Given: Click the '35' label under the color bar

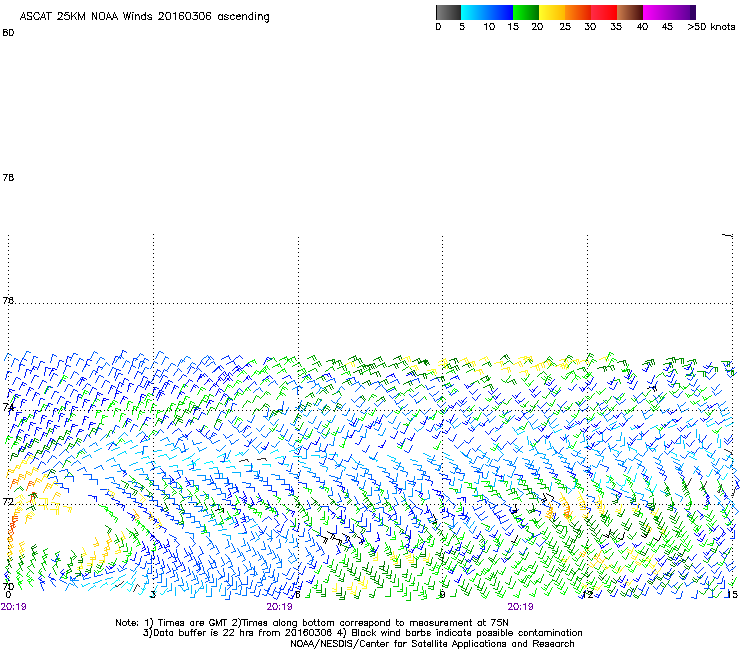Looking at the screenshot, I should coord(616,26).
